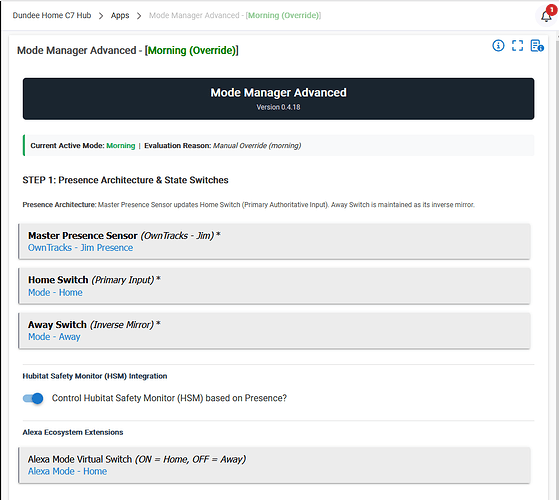Click the chevron after Apps breadcrumb
This screenshot has width=559, height=500.
coord(139,16)
